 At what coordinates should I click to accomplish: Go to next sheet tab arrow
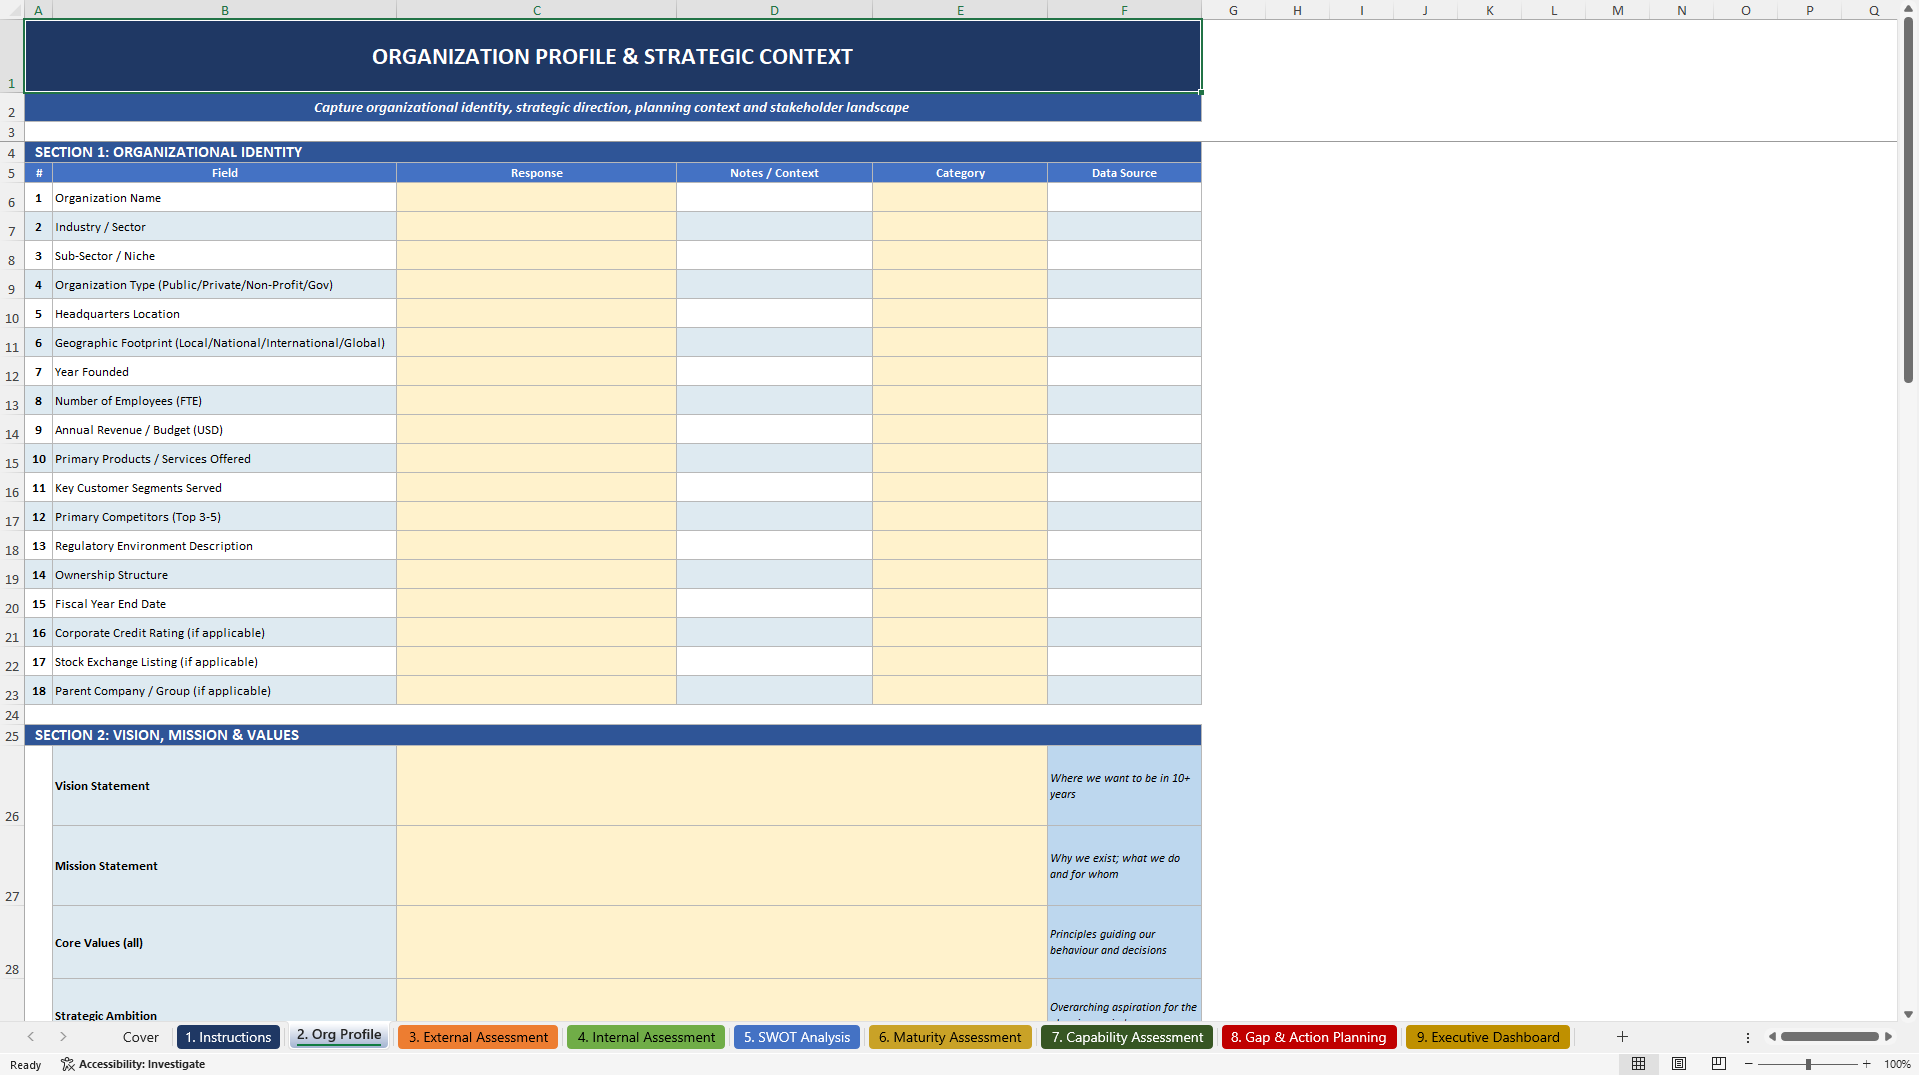(x=63, y=1037)
